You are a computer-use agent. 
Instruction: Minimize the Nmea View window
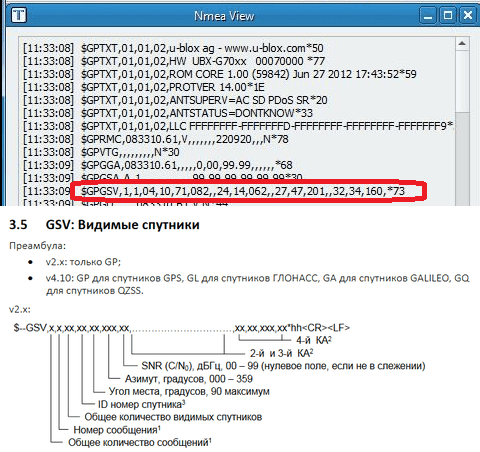click(x=428, y=15)
